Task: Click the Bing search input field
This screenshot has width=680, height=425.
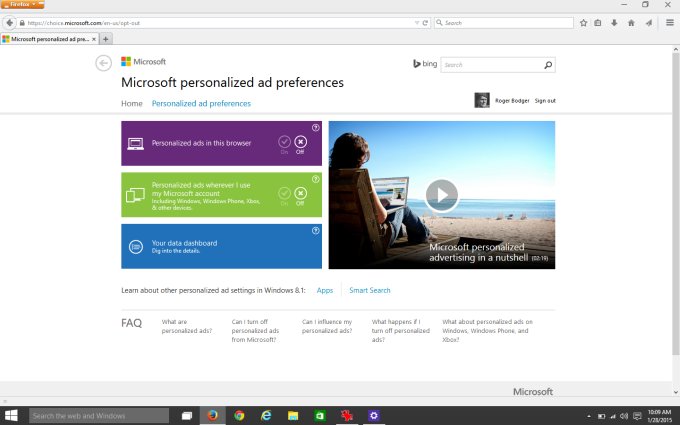Action: pos(492,65)
